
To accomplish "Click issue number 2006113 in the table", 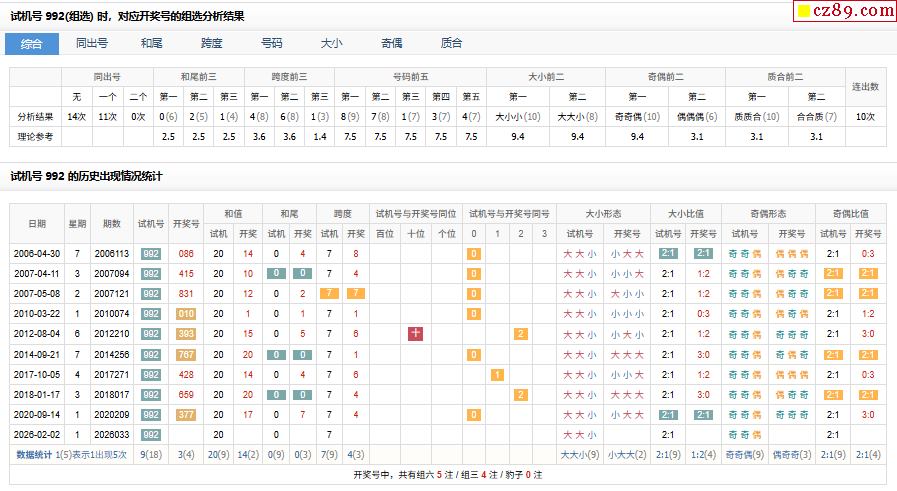I will pos(112,254).
